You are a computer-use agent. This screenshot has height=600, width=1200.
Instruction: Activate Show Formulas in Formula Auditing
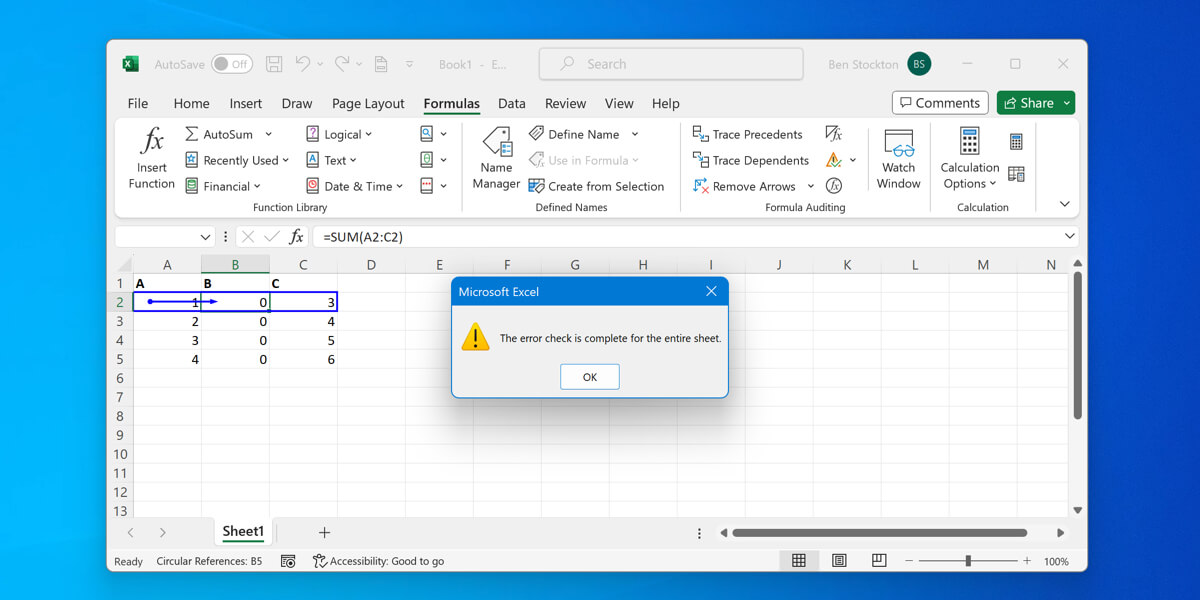[x=833, y=133]
